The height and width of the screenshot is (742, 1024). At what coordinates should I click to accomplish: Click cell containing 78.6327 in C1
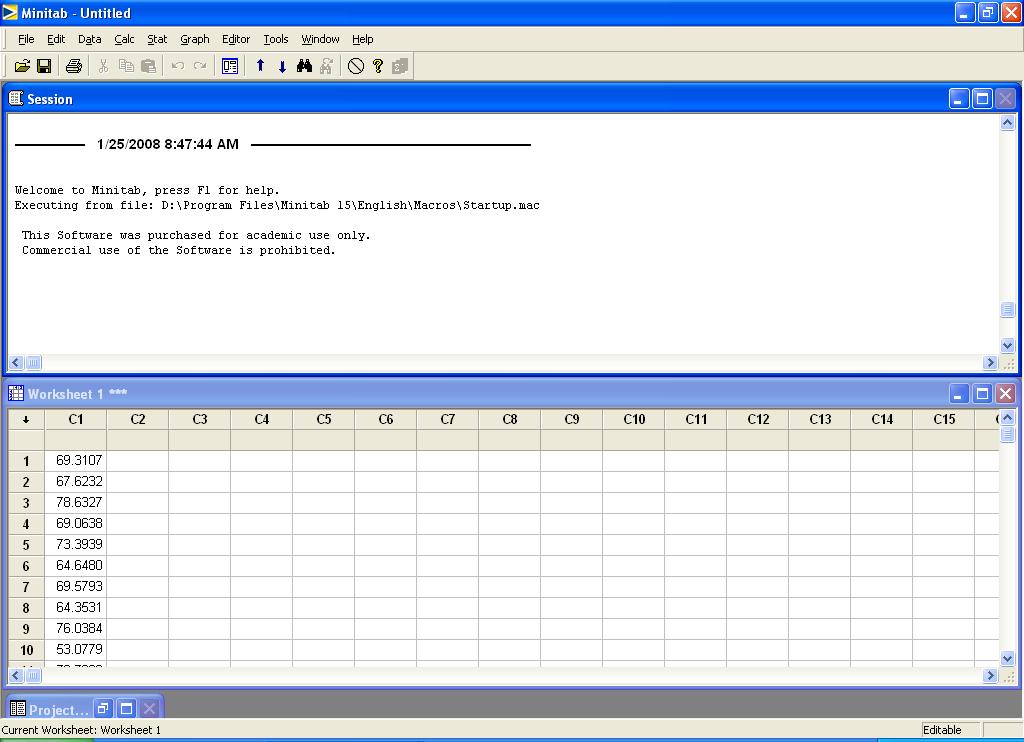pos(76,503)
